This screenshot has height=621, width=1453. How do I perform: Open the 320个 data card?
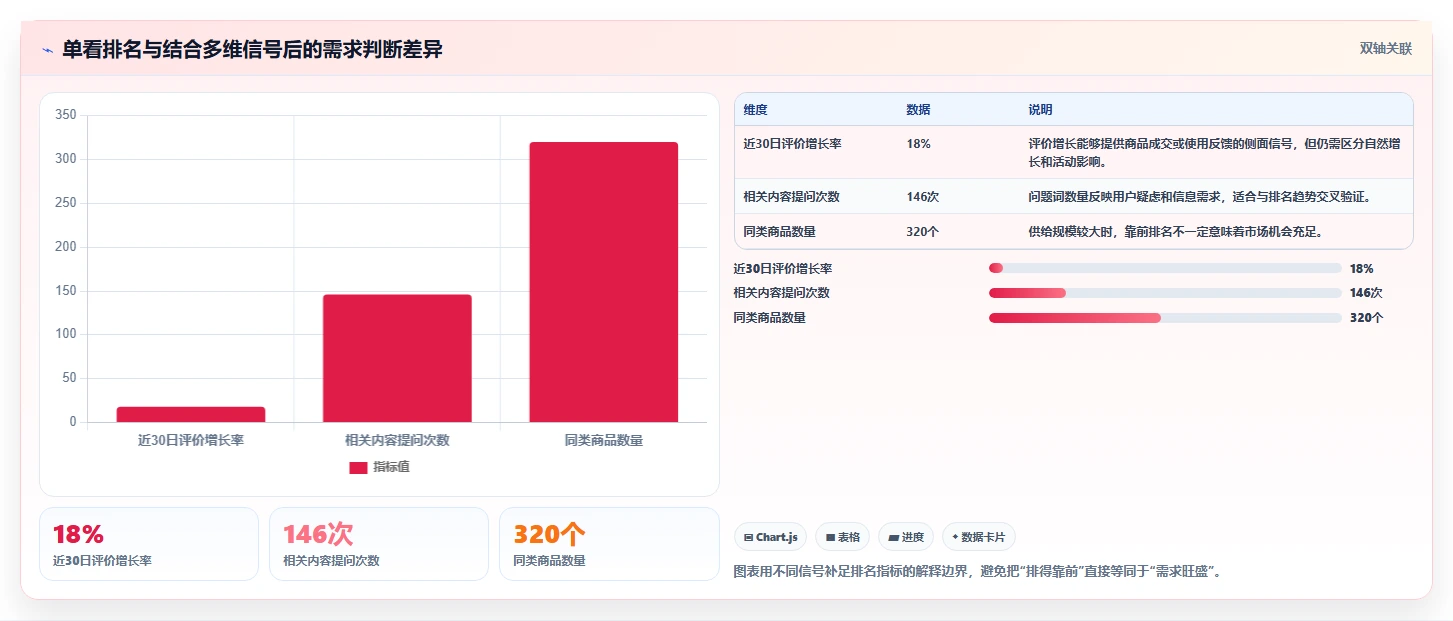(609, 544)
